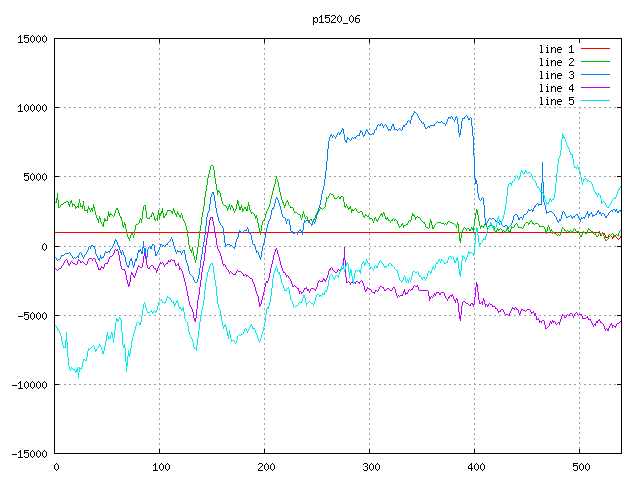Click the purple line 4 legend sample
Viewport: 640px width, 480px height.
(595, 88)
